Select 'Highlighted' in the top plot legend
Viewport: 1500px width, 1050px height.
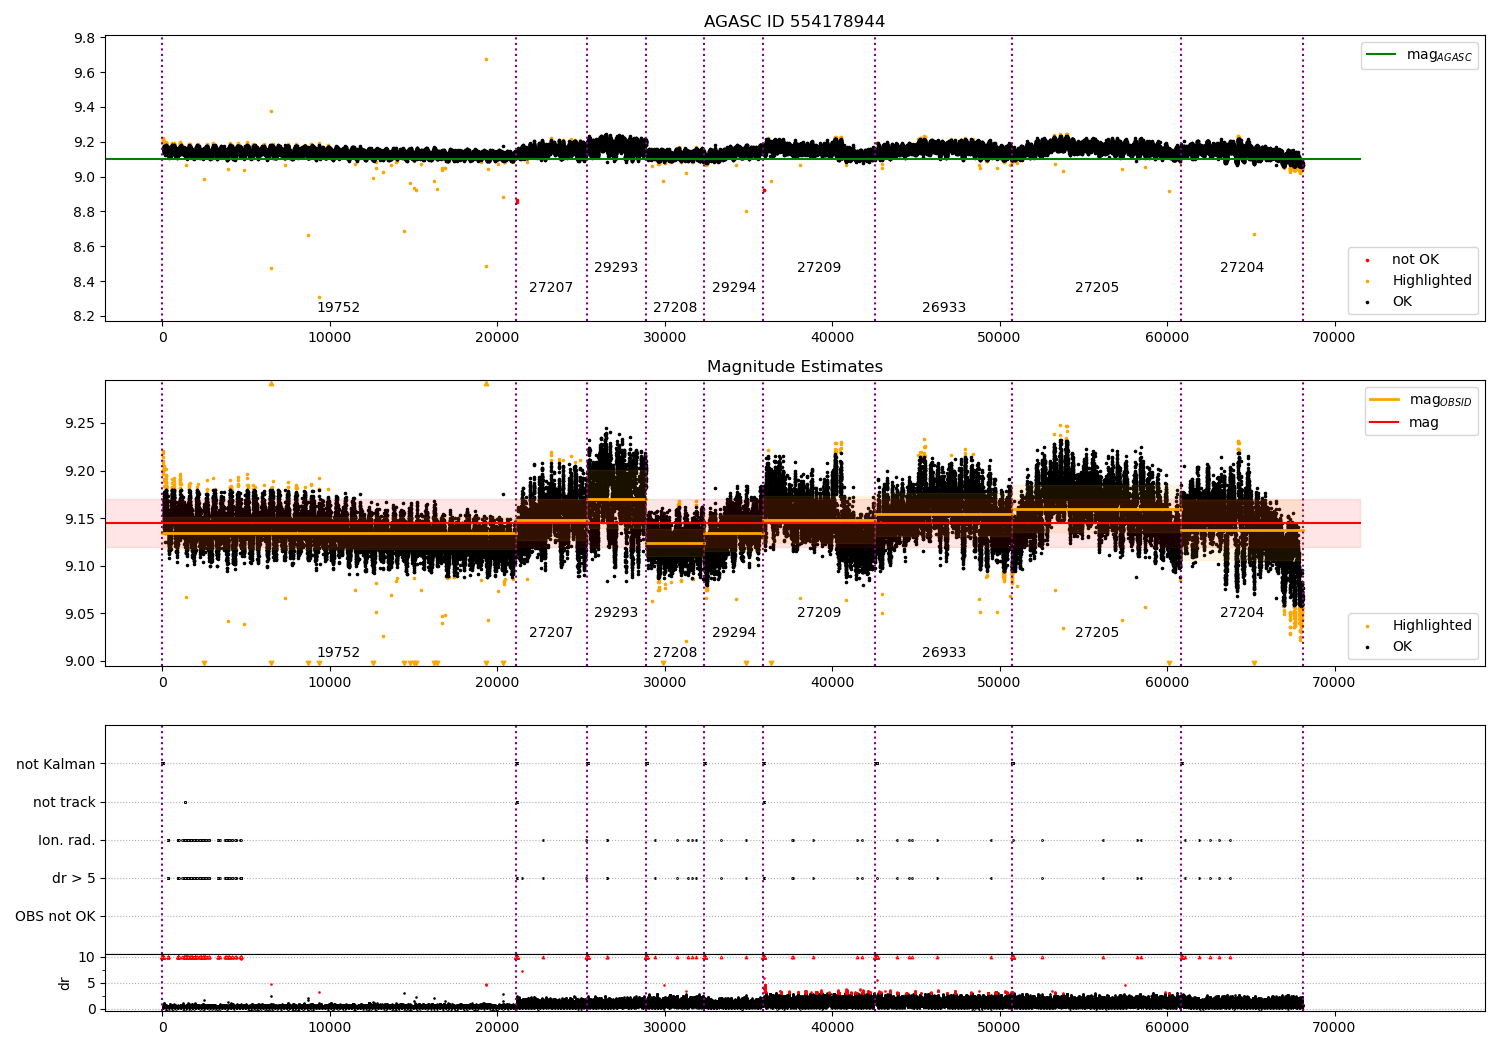(1432, 281)
